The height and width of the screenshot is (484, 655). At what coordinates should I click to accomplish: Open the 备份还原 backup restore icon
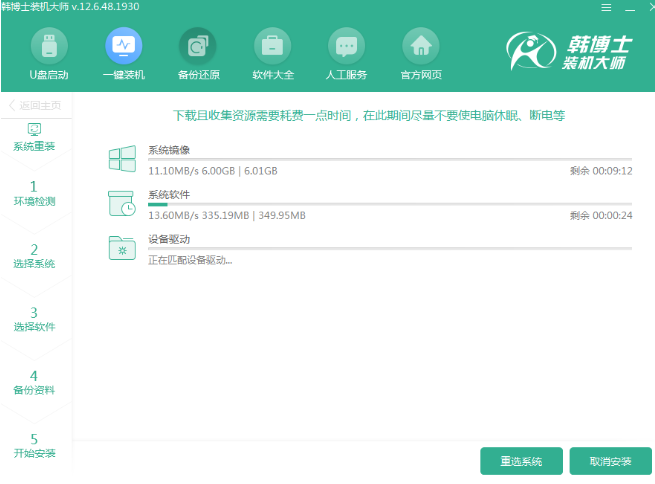pos(196,47)
